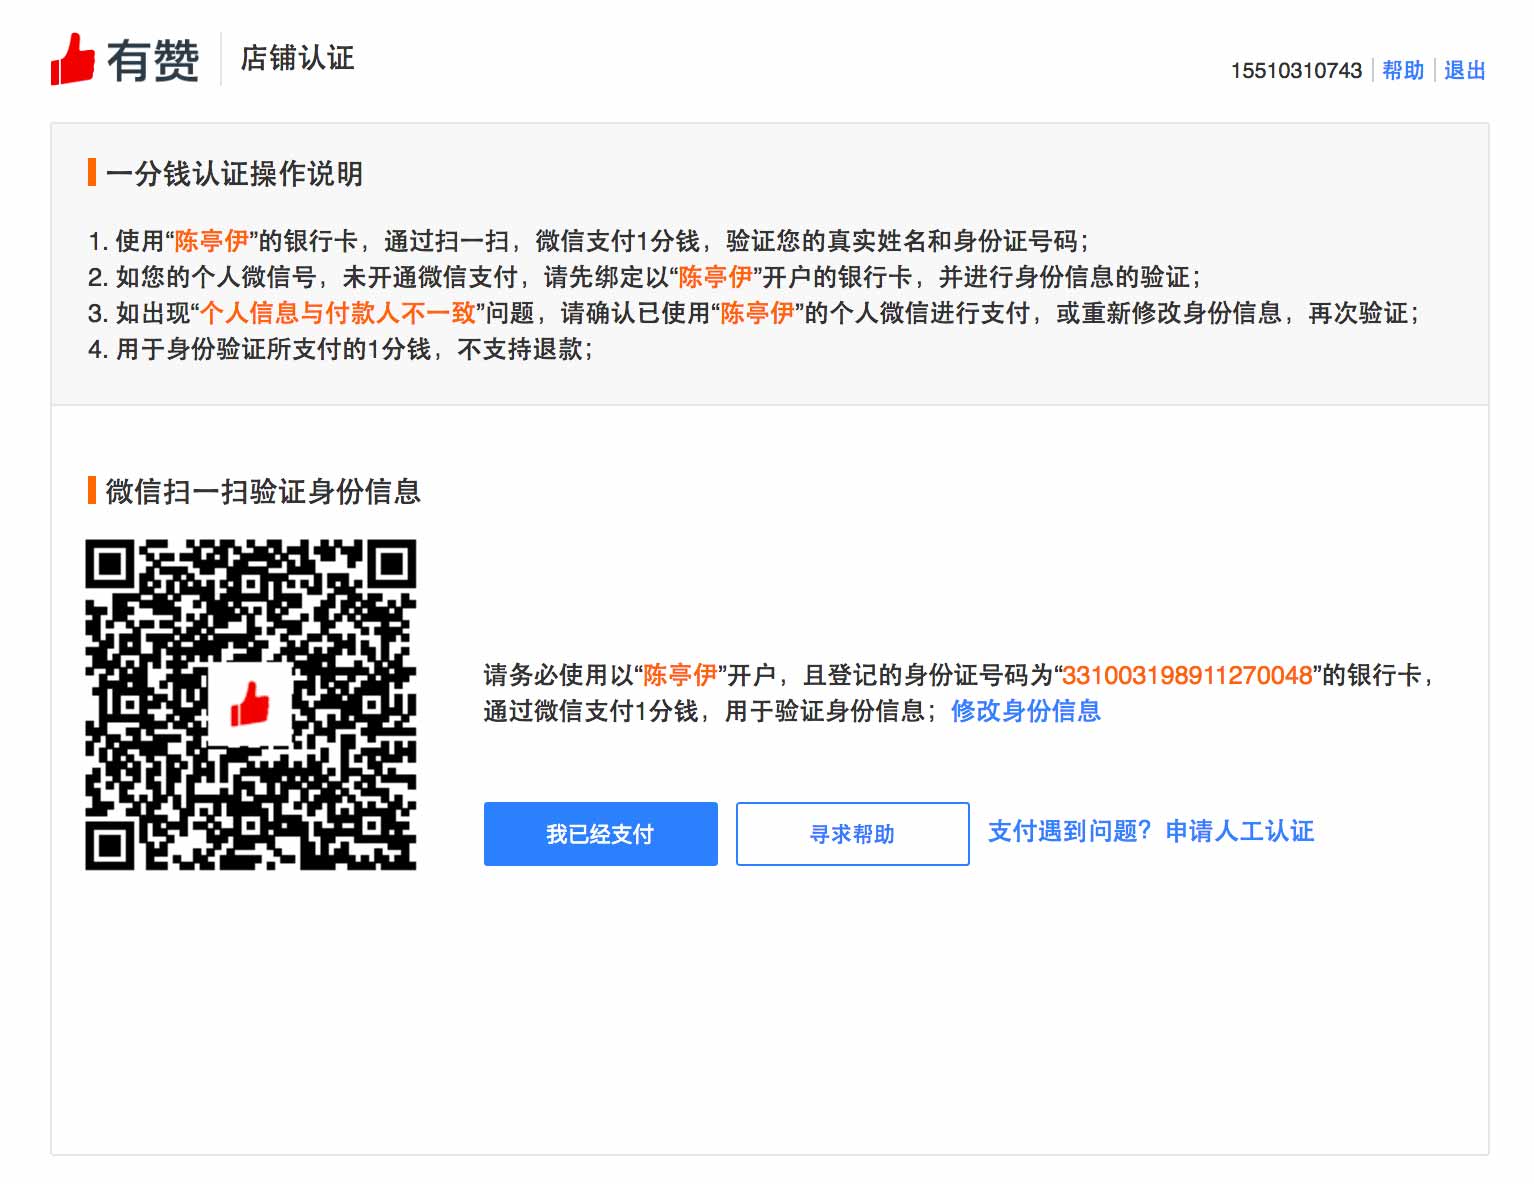Screen dimensions: 1534x1184
Task: Click instruction line 2 about 未开通微信支付
Action: (644, 277)
